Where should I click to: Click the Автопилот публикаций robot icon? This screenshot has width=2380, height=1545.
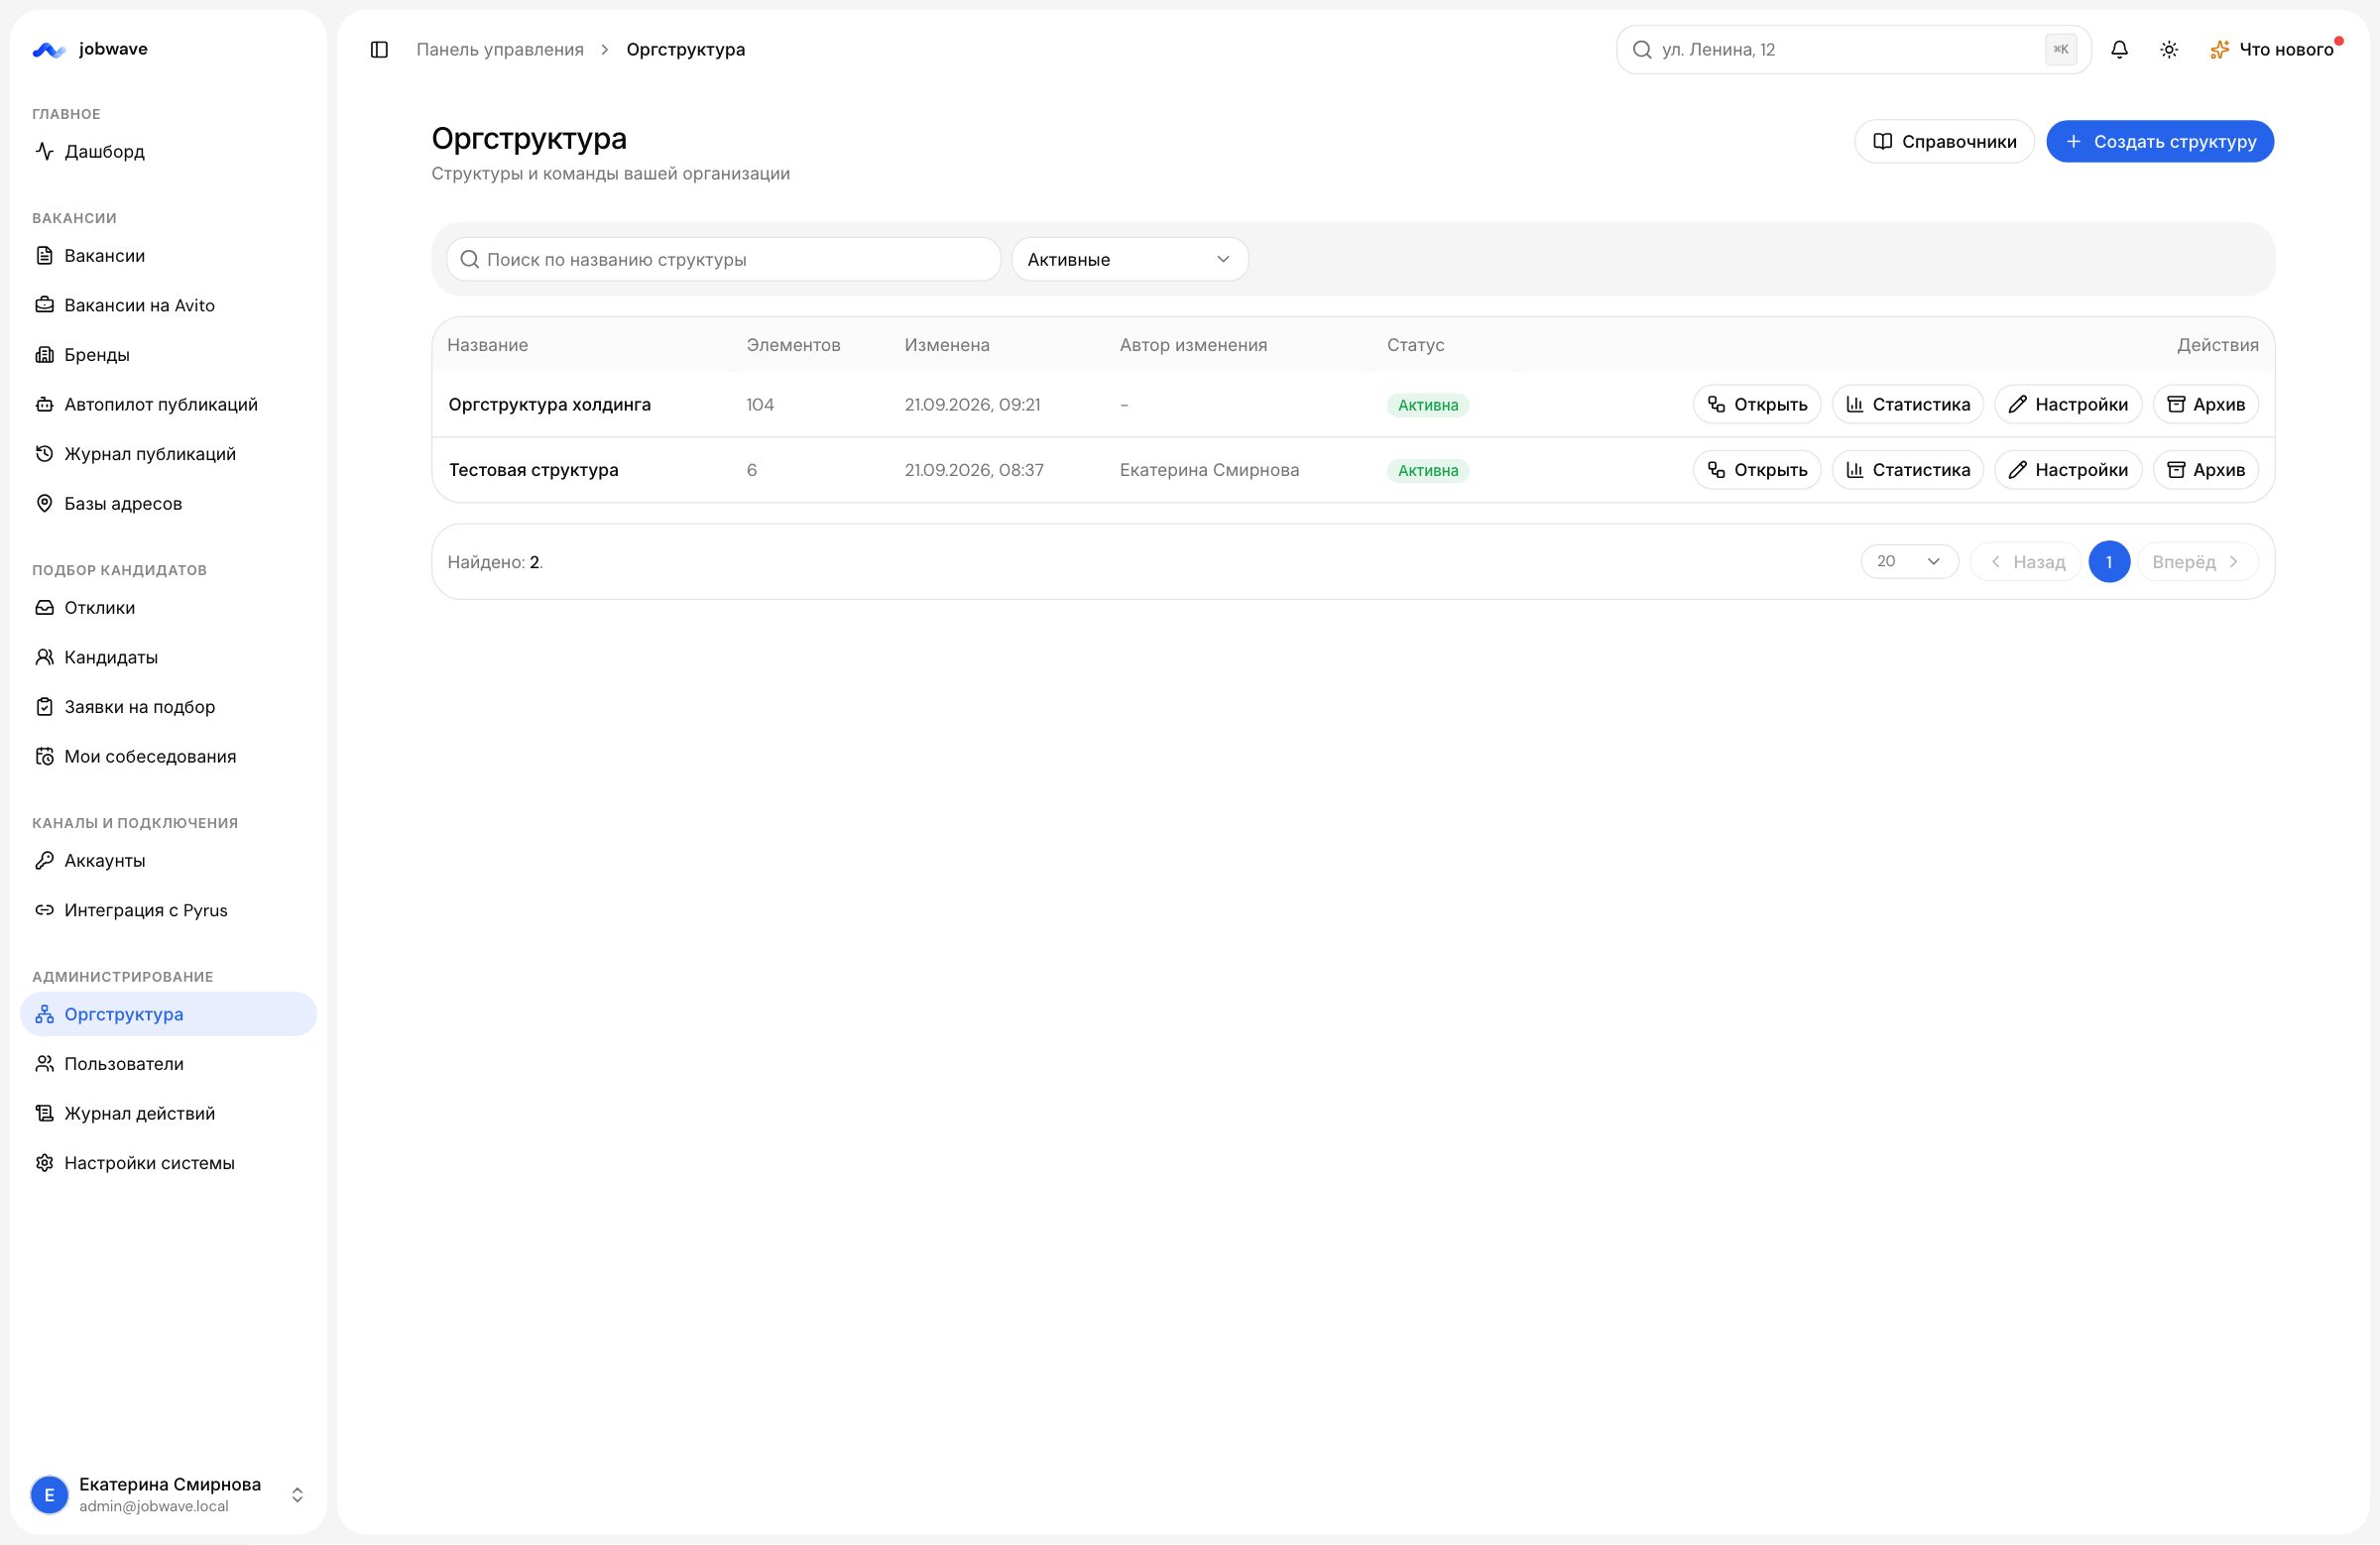coord(44,404)
